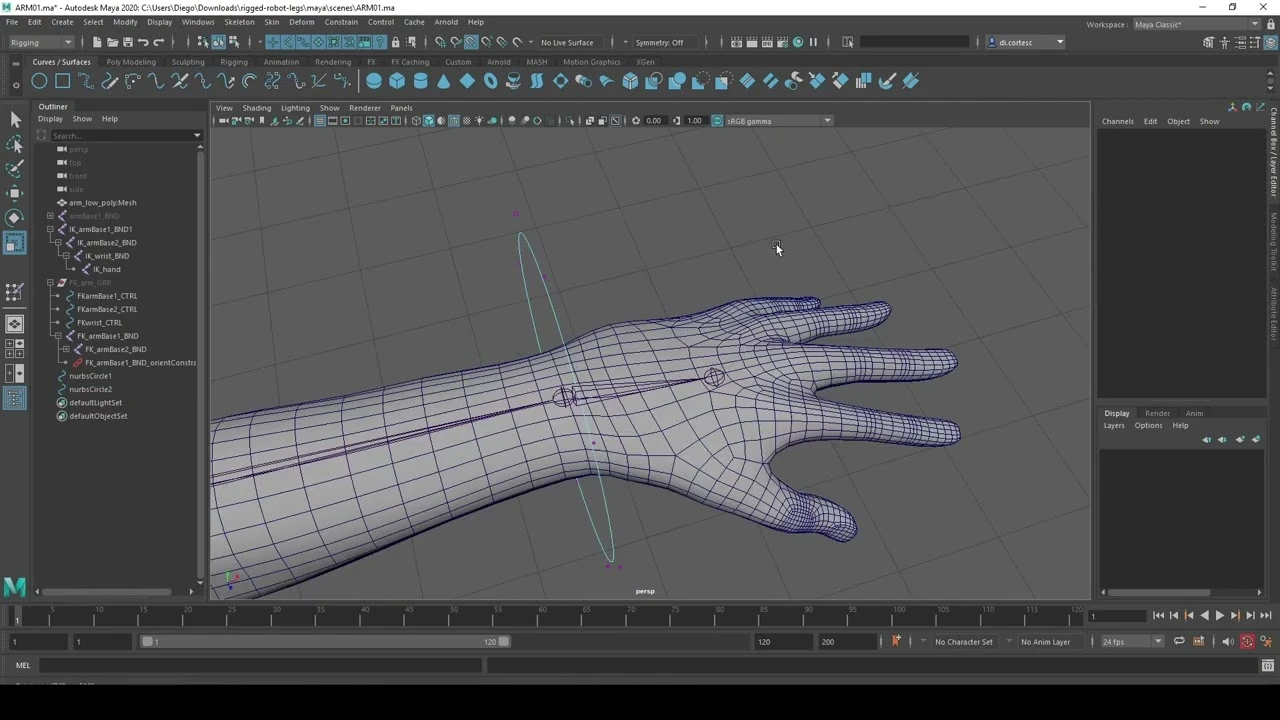Toggle the color management sRGB icon
The image size is (1280, 720).
(716, 121)
